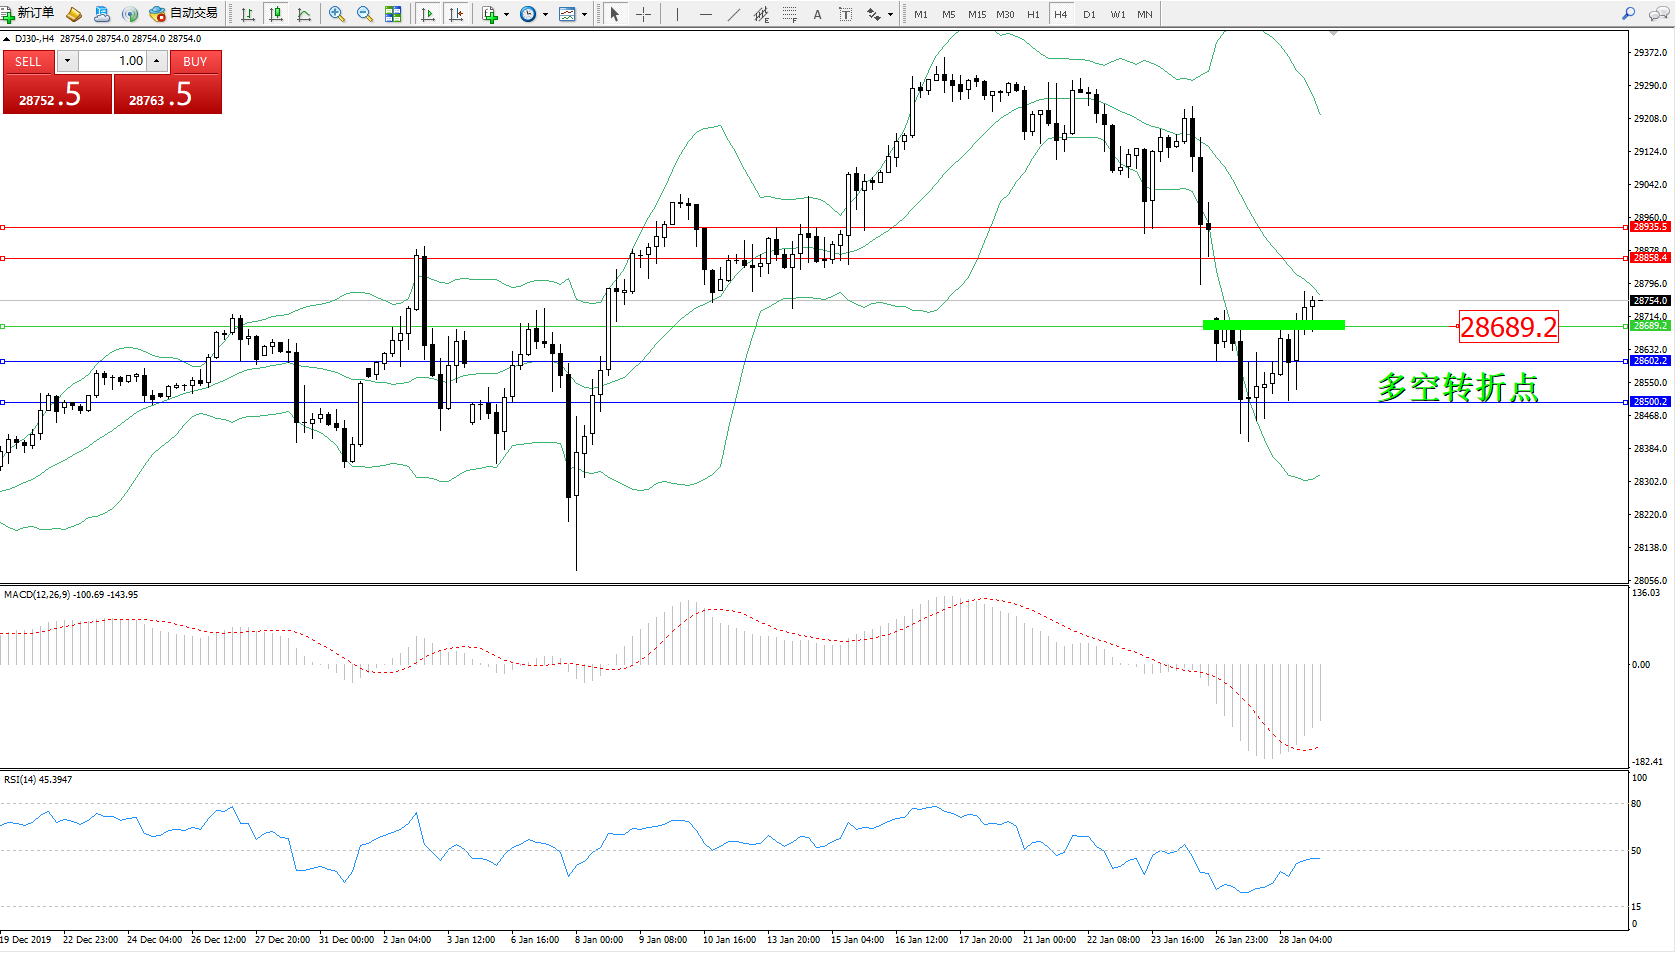Open the New Order (新订单) dialog
1675x953 pixels.
28,13
